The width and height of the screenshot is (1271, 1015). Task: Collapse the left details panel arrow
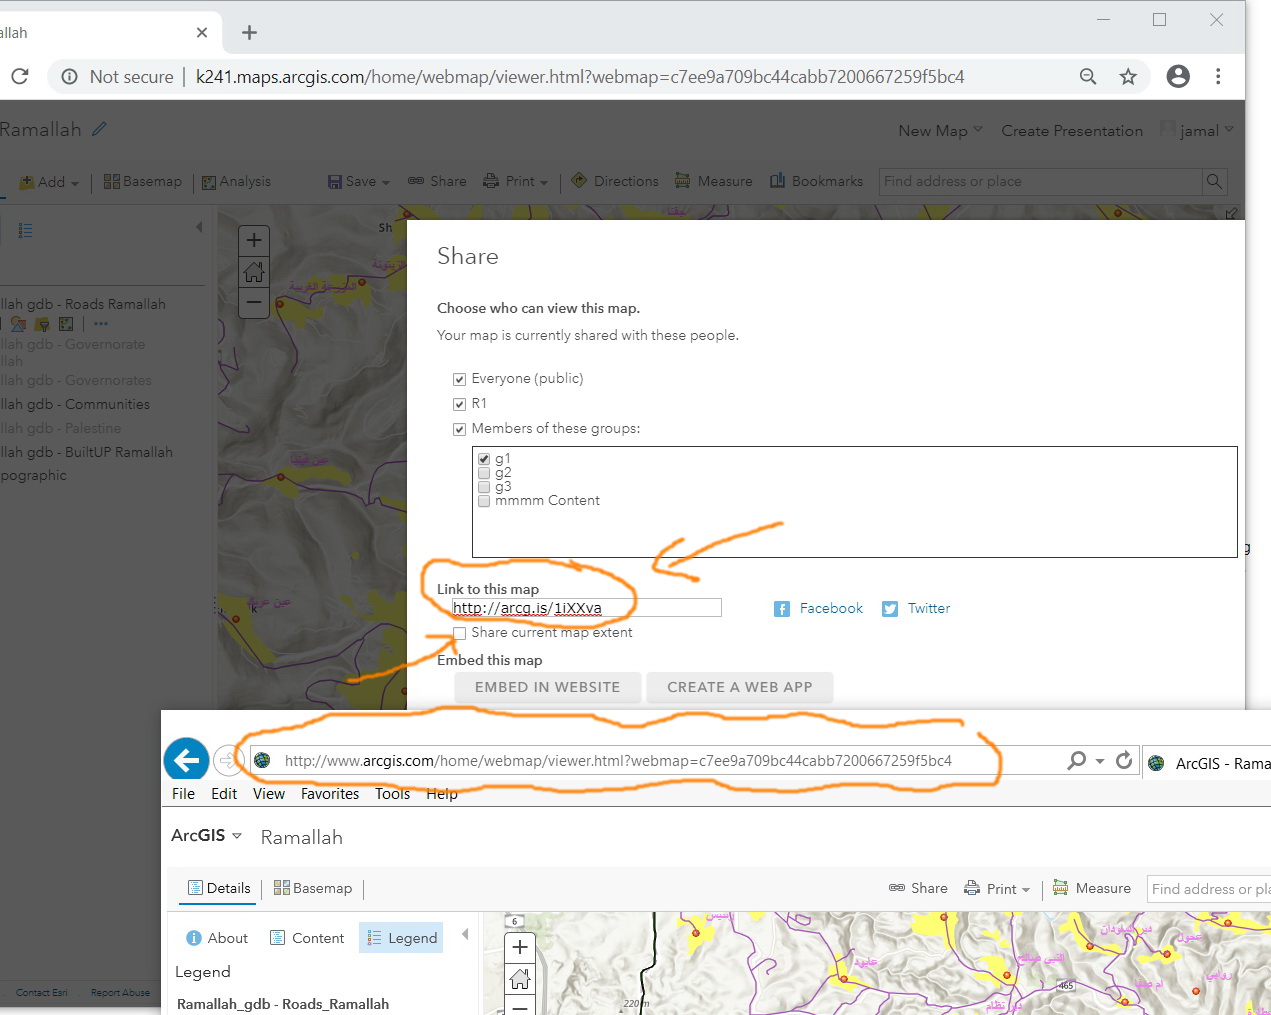(199, 227)
